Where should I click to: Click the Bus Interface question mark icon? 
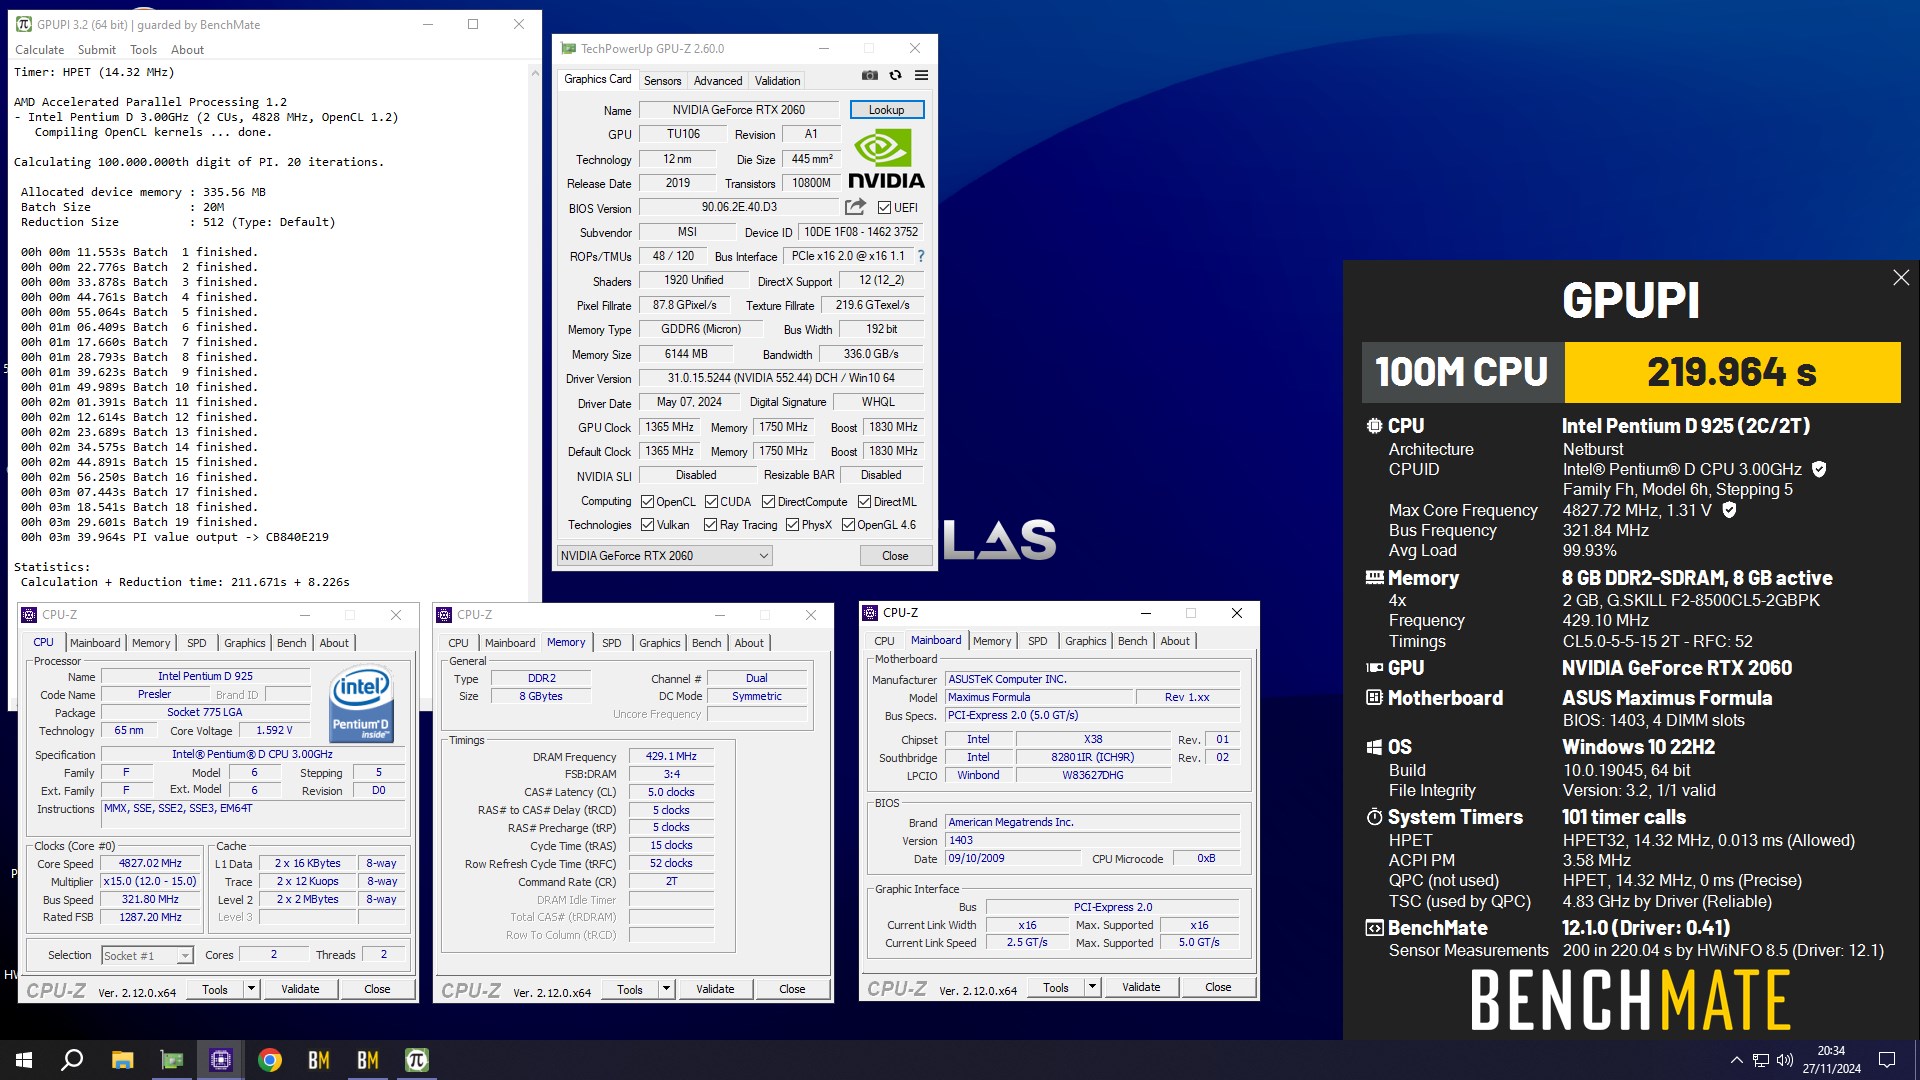921,256
